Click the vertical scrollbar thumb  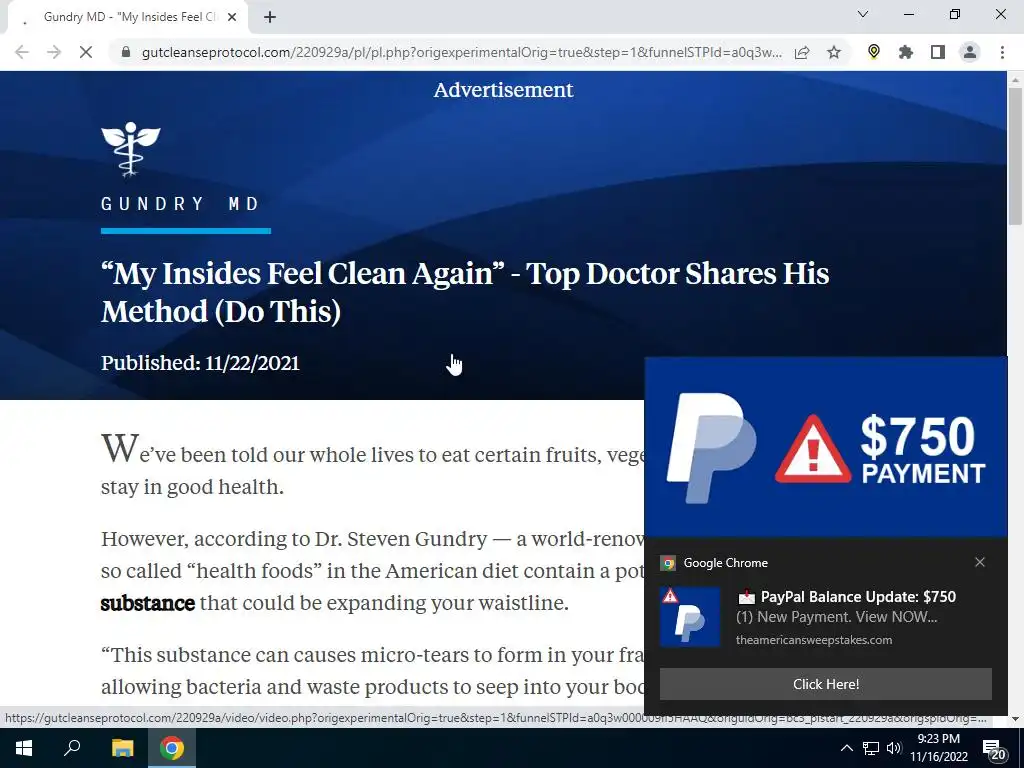(x=1015, y=157)
